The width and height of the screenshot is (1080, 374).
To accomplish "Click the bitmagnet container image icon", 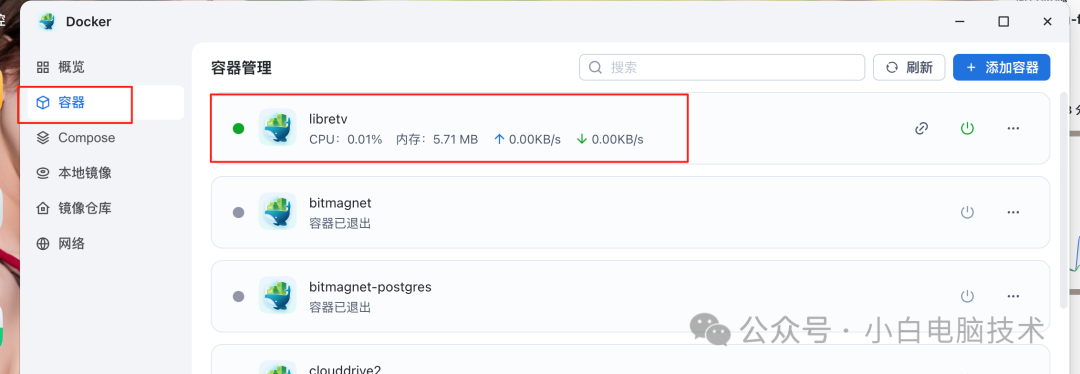I will point(278,211).
